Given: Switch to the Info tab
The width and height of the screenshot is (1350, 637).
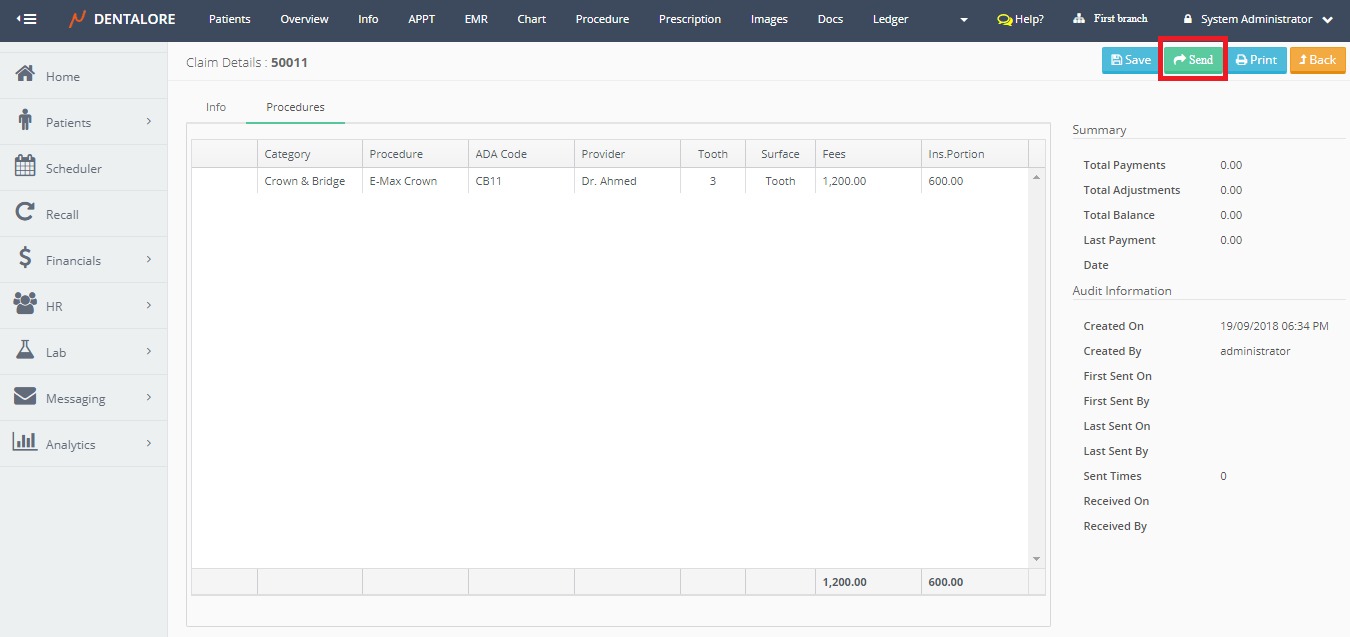Looking at the screenshot, I should pos(216,107).
